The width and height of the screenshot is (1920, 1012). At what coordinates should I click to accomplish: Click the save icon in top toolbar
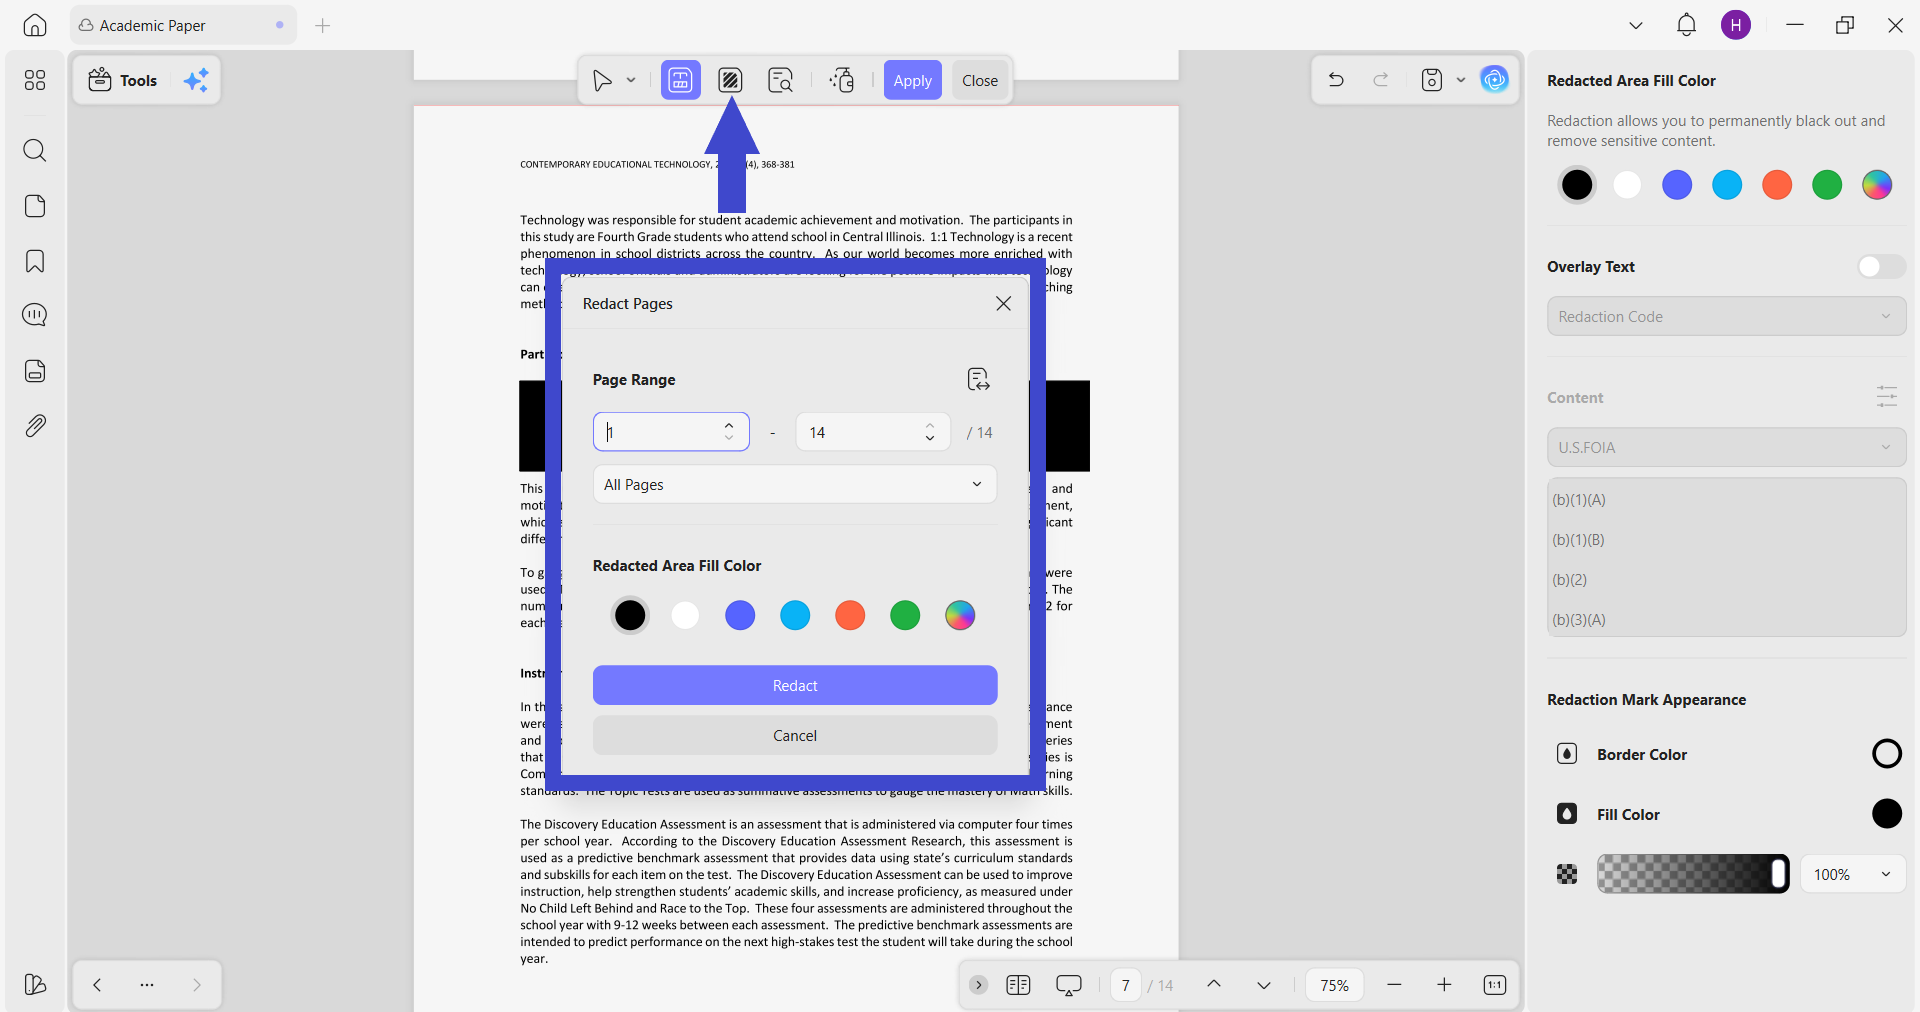tap(1432, 80)
